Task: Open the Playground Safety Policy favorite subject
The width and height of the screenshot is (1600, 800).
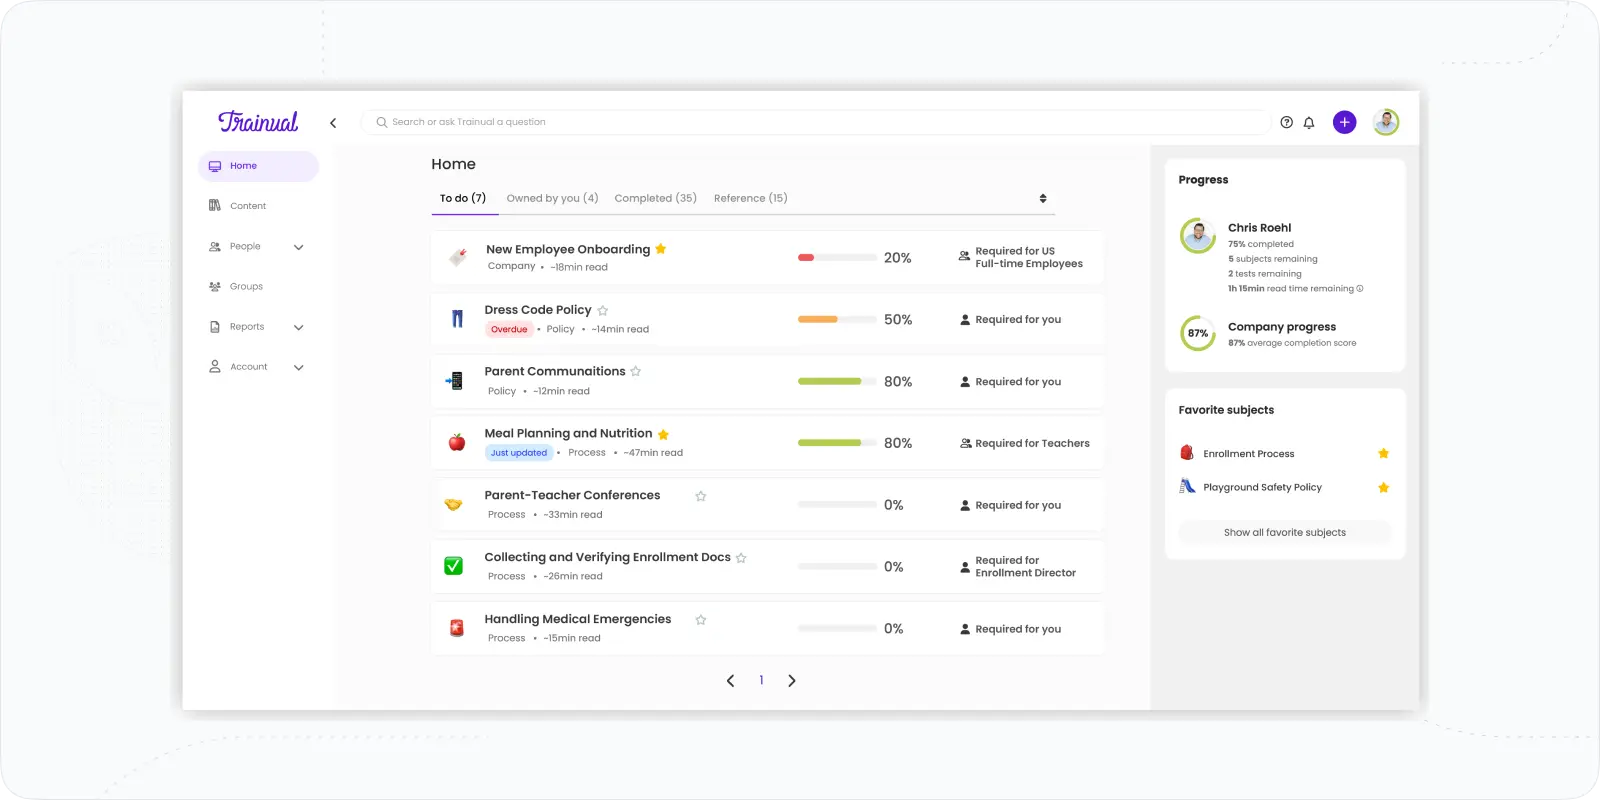Action: coord(1262,487)
